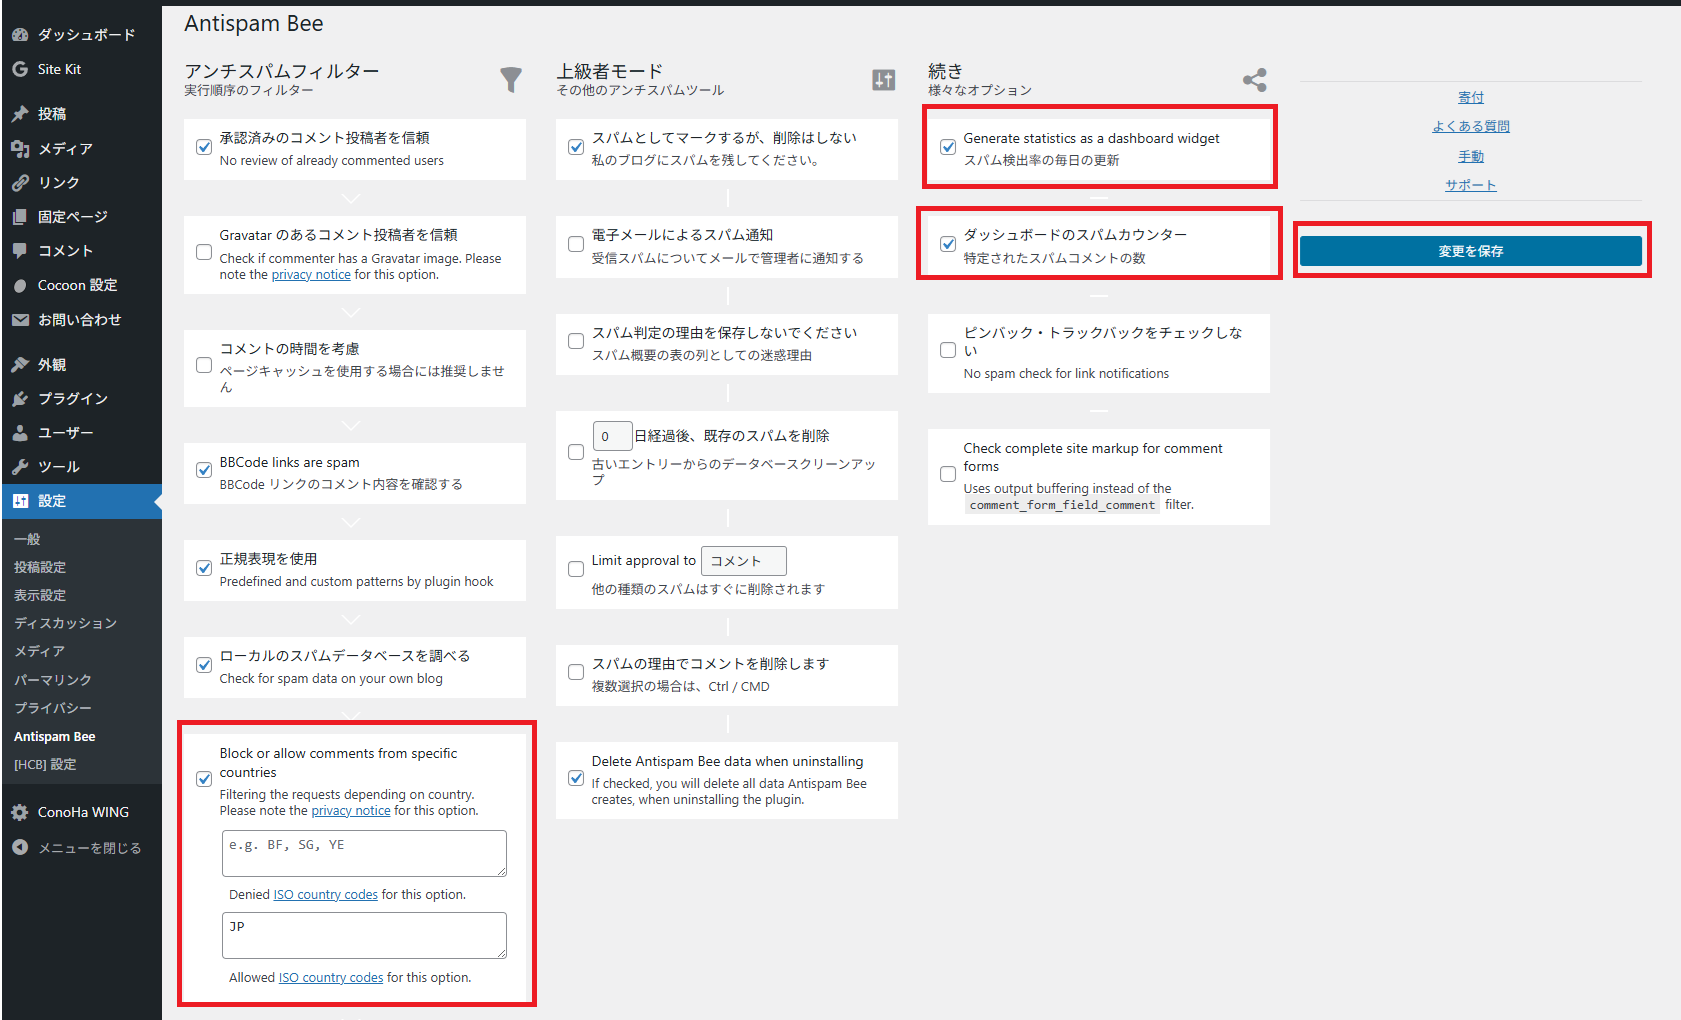Open the Limit approval to コメント dropdown

click(x=744, y=561)
